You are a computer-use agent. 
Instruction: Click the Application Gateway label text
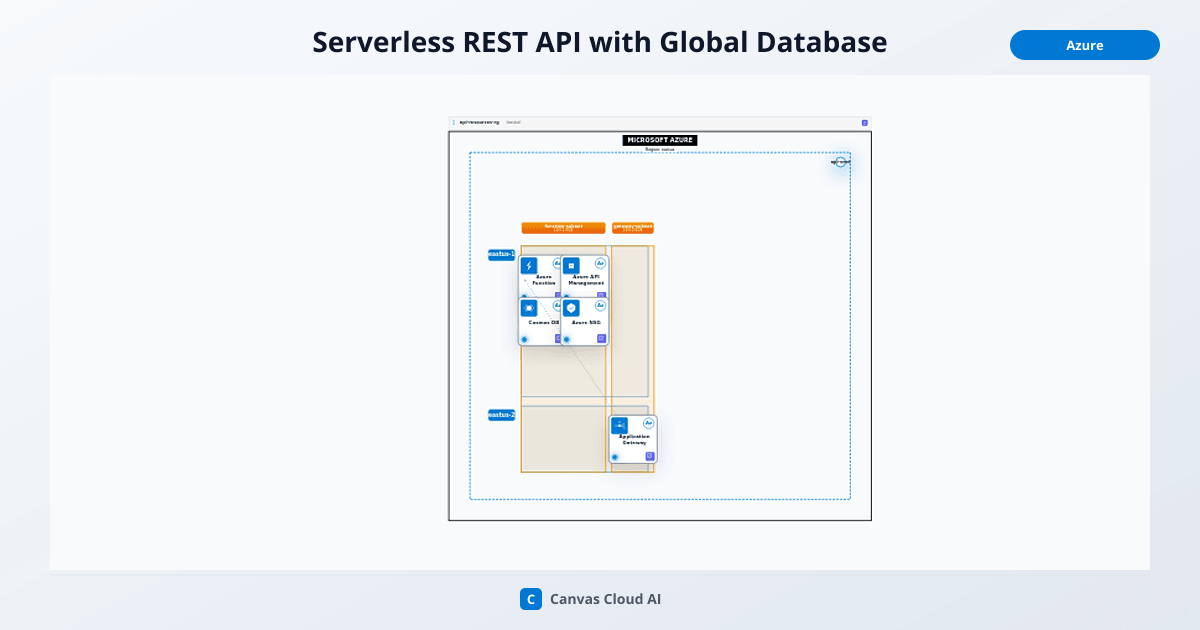pos(634,439)
